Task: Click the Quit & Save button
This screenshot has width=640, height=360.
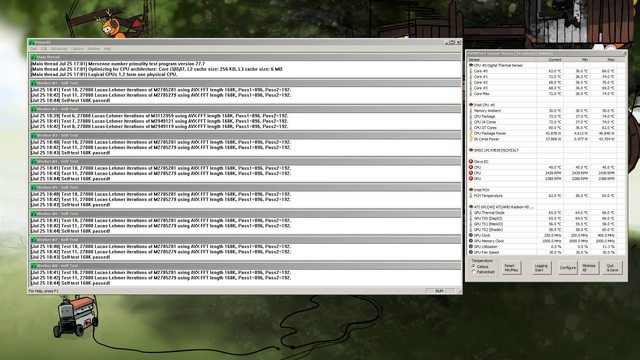Action: [612, 268]
